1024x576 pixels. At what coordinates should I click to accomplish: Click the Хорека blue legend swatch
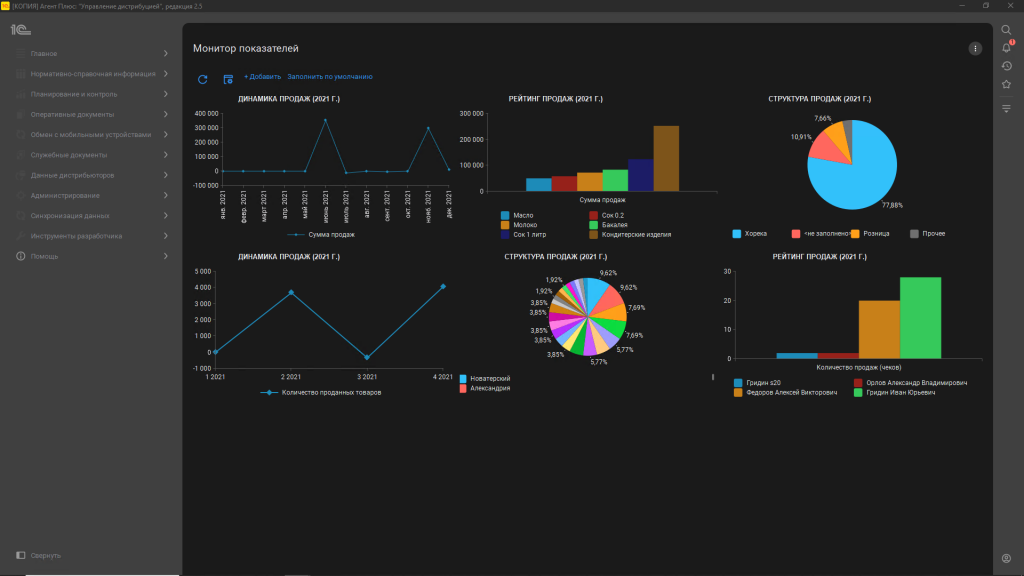[x=738, y=234]
